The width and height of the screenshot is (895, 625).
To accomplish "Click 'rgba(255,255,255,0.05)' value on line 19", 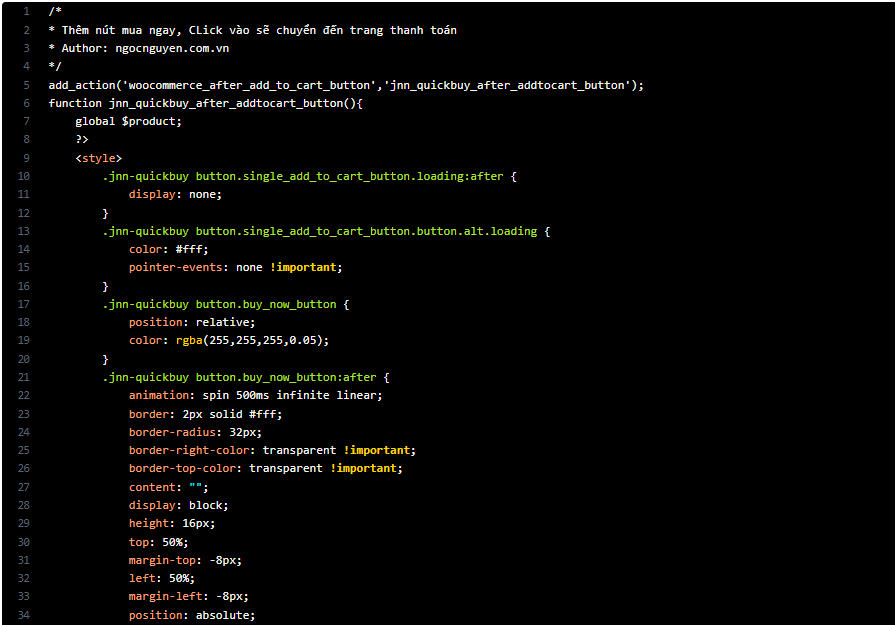I will tap(249, 341).
